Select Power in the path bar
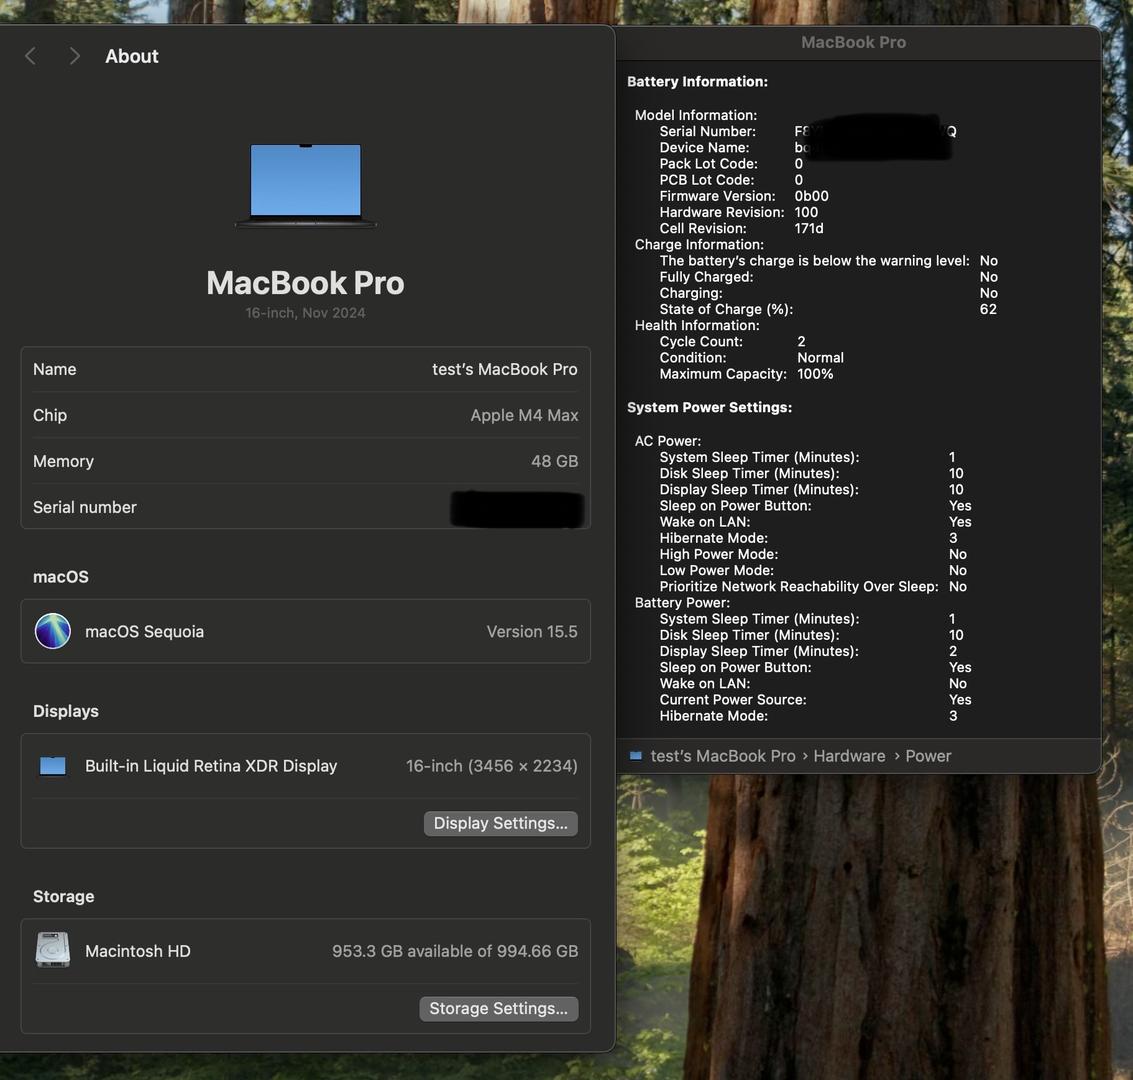 coord(928,756)
